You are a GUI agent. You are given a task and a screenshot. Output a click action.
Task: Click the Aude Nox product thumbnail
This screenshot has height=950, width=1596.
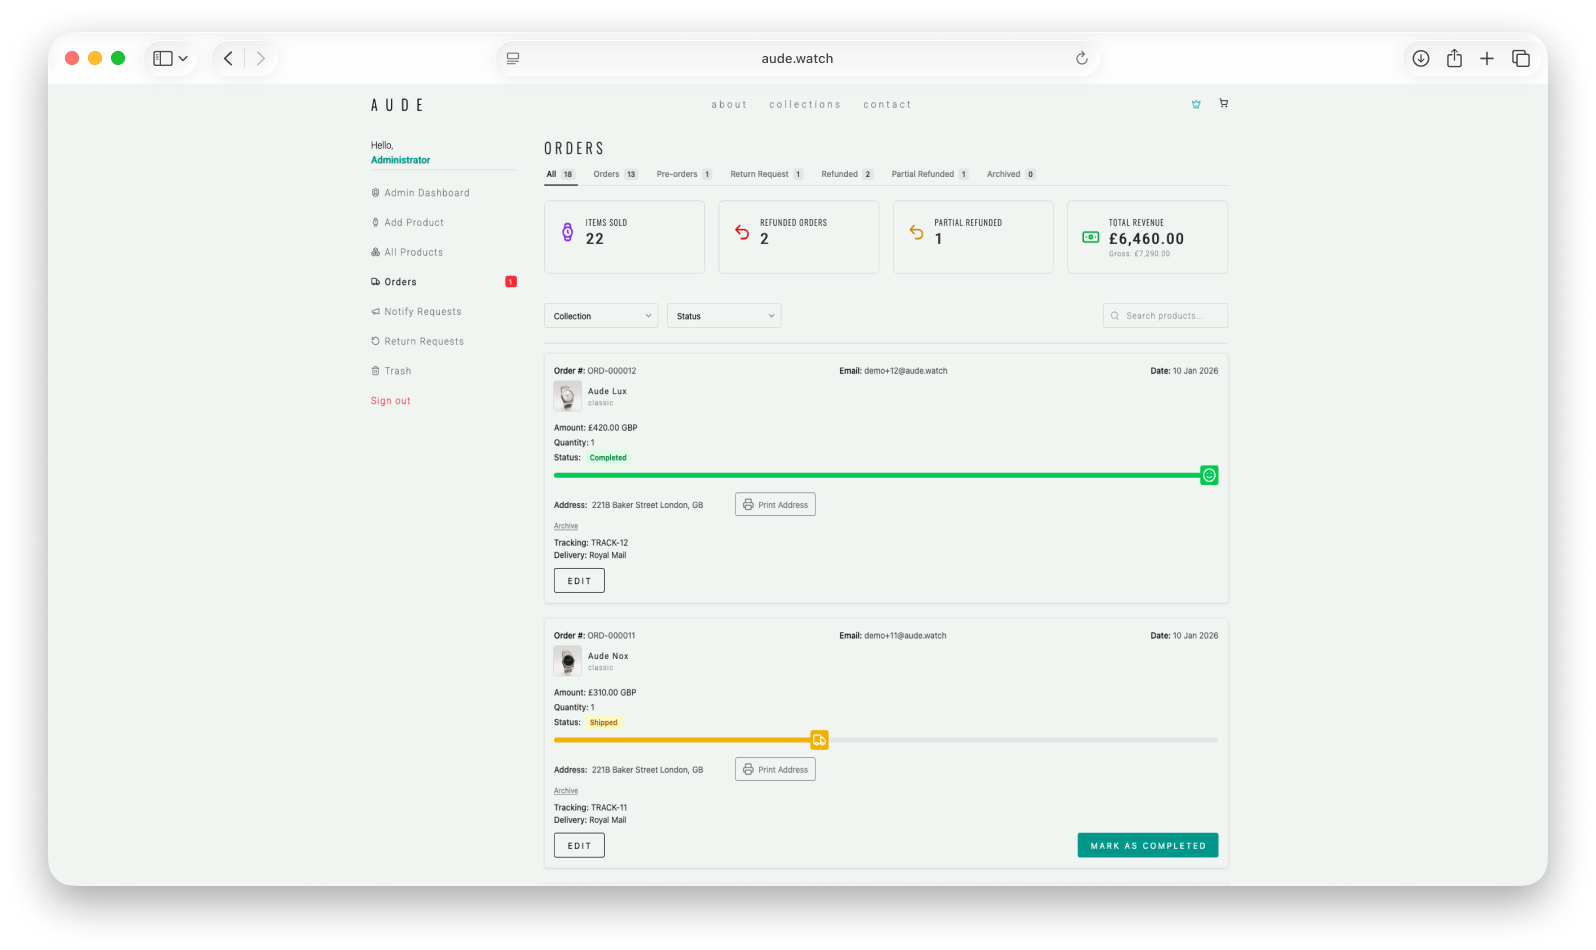point(568,661)
